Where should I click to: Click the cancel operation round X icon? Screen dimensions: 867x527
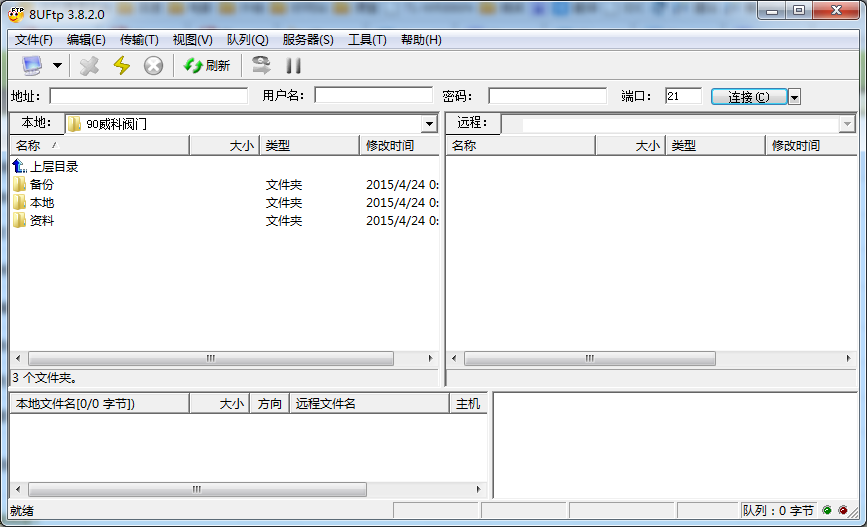(153, 66)
